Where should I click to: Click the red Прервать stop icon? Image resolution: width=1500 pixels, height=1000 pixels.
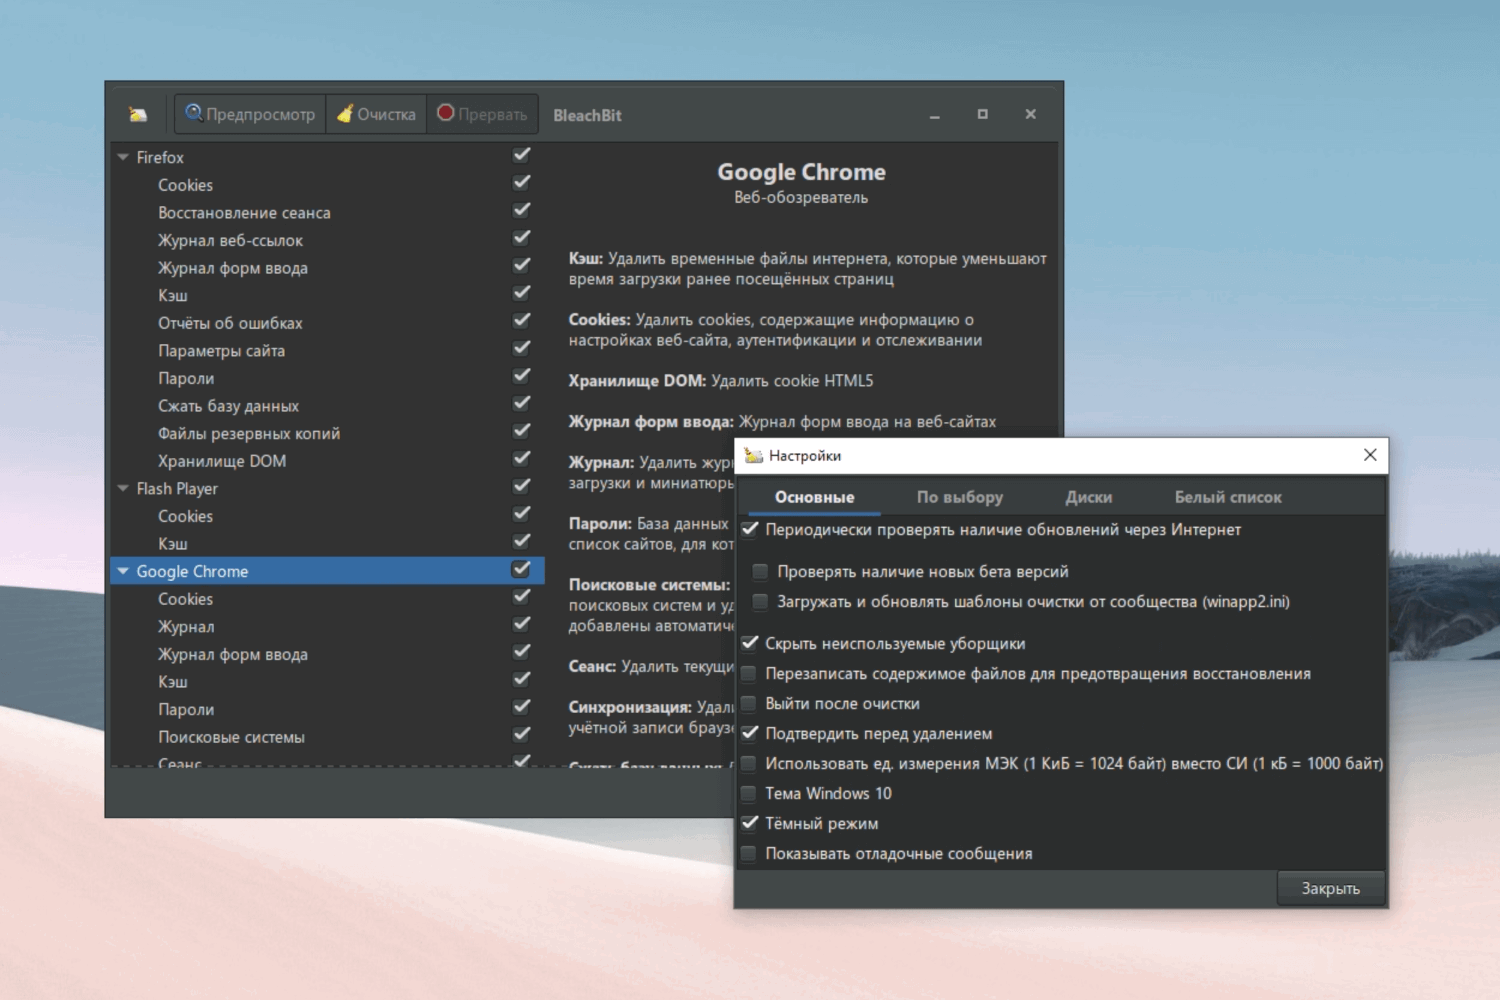click(x=446, y=113)
